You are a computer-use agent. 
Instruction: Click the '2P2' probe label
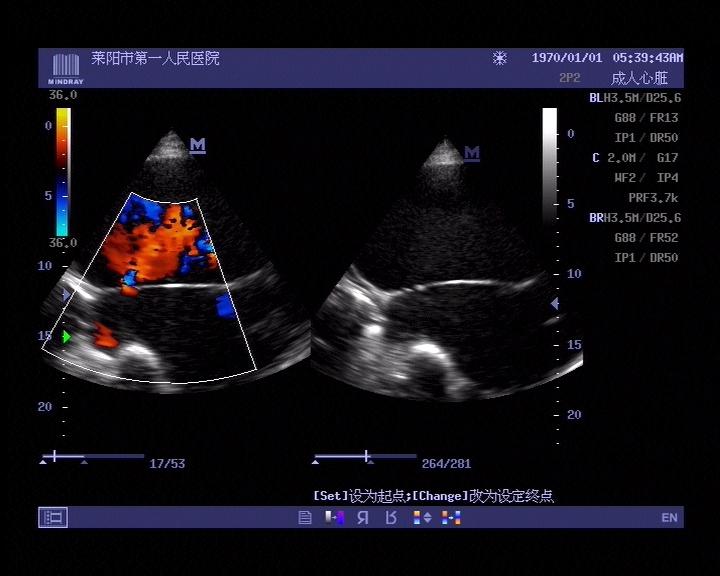569,78
